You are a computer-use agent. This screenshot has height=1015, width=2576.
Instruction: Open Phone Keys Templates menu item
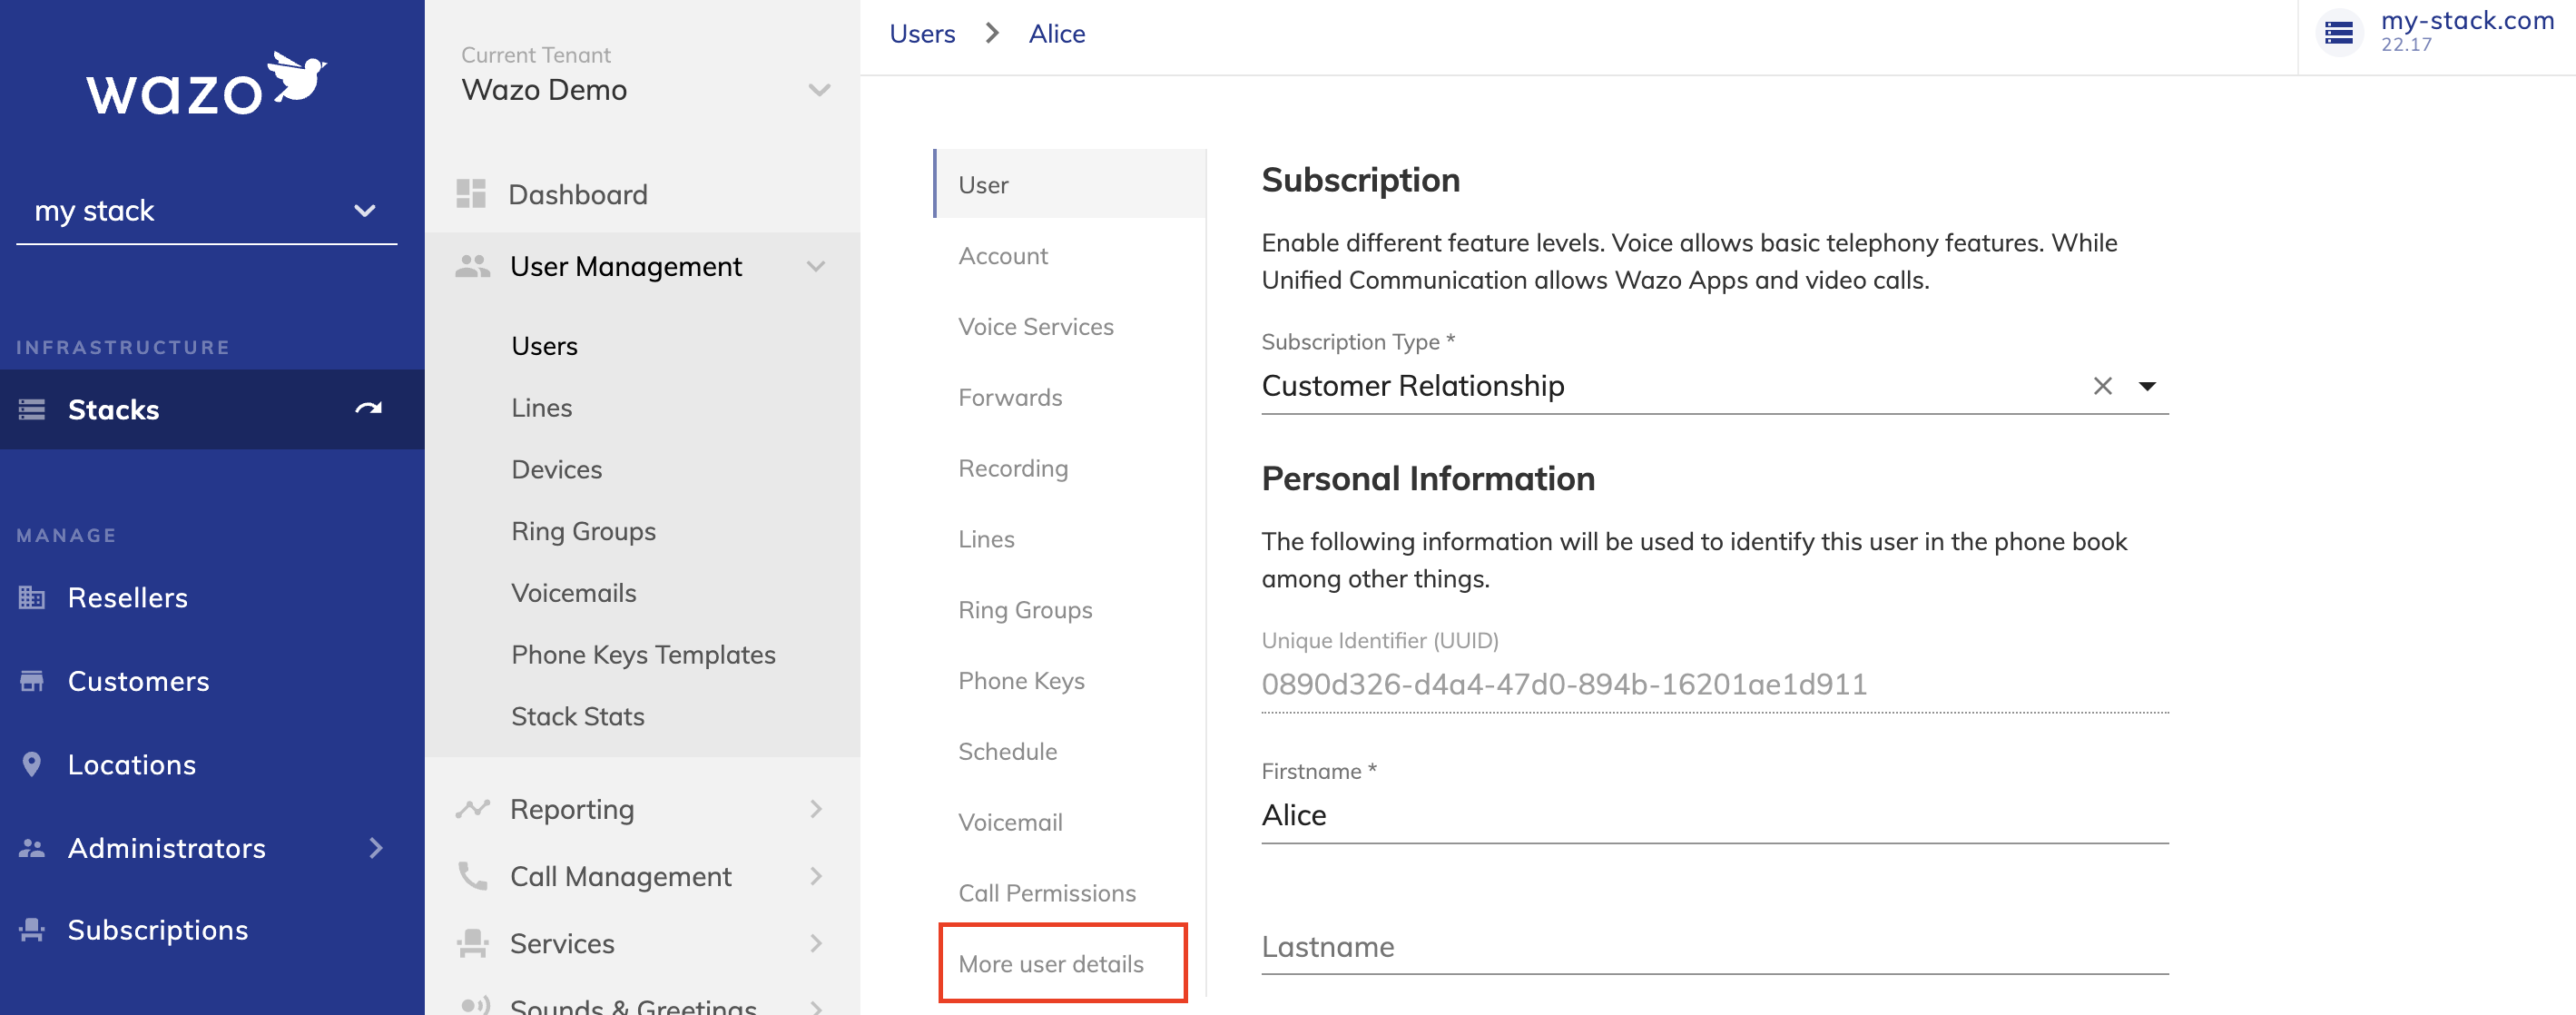pyautogui.click(x=643, y=655)
